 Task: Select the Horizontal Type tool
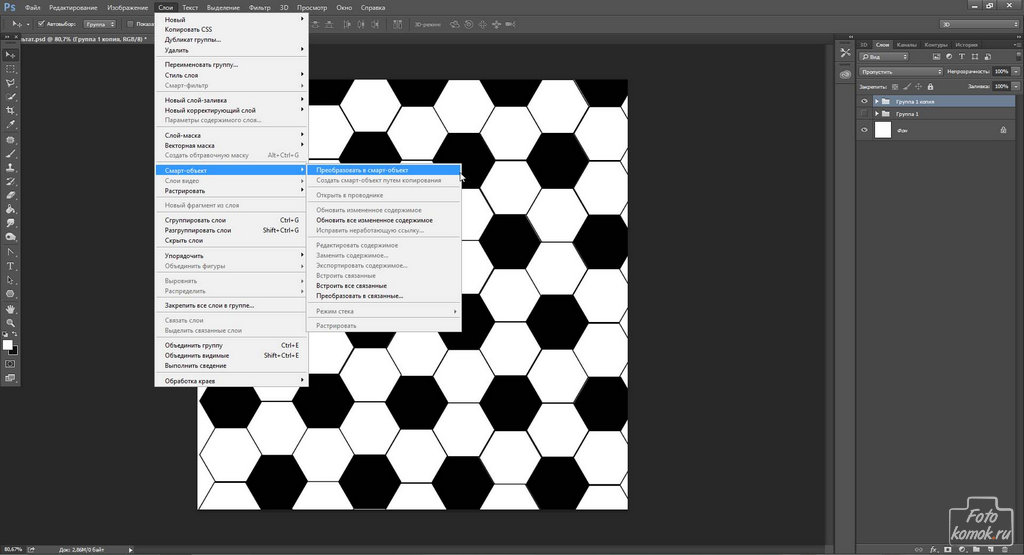click(10, 266)
